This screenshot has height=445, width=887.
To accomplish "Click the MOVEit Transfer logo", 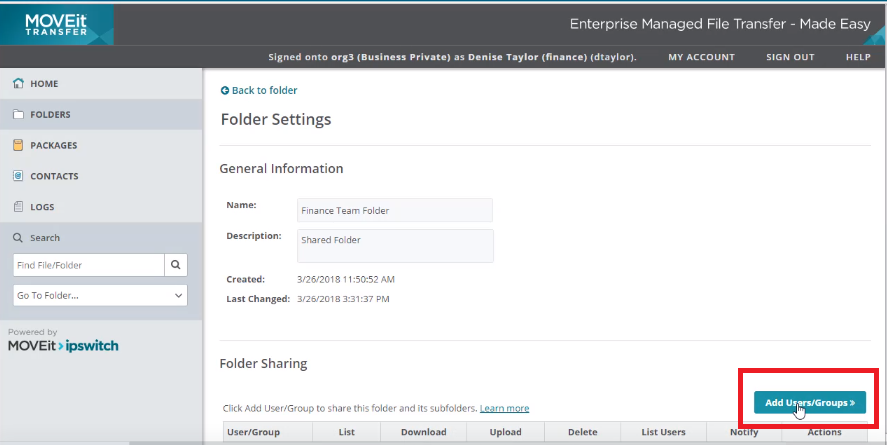I will (x=57, y=24).
